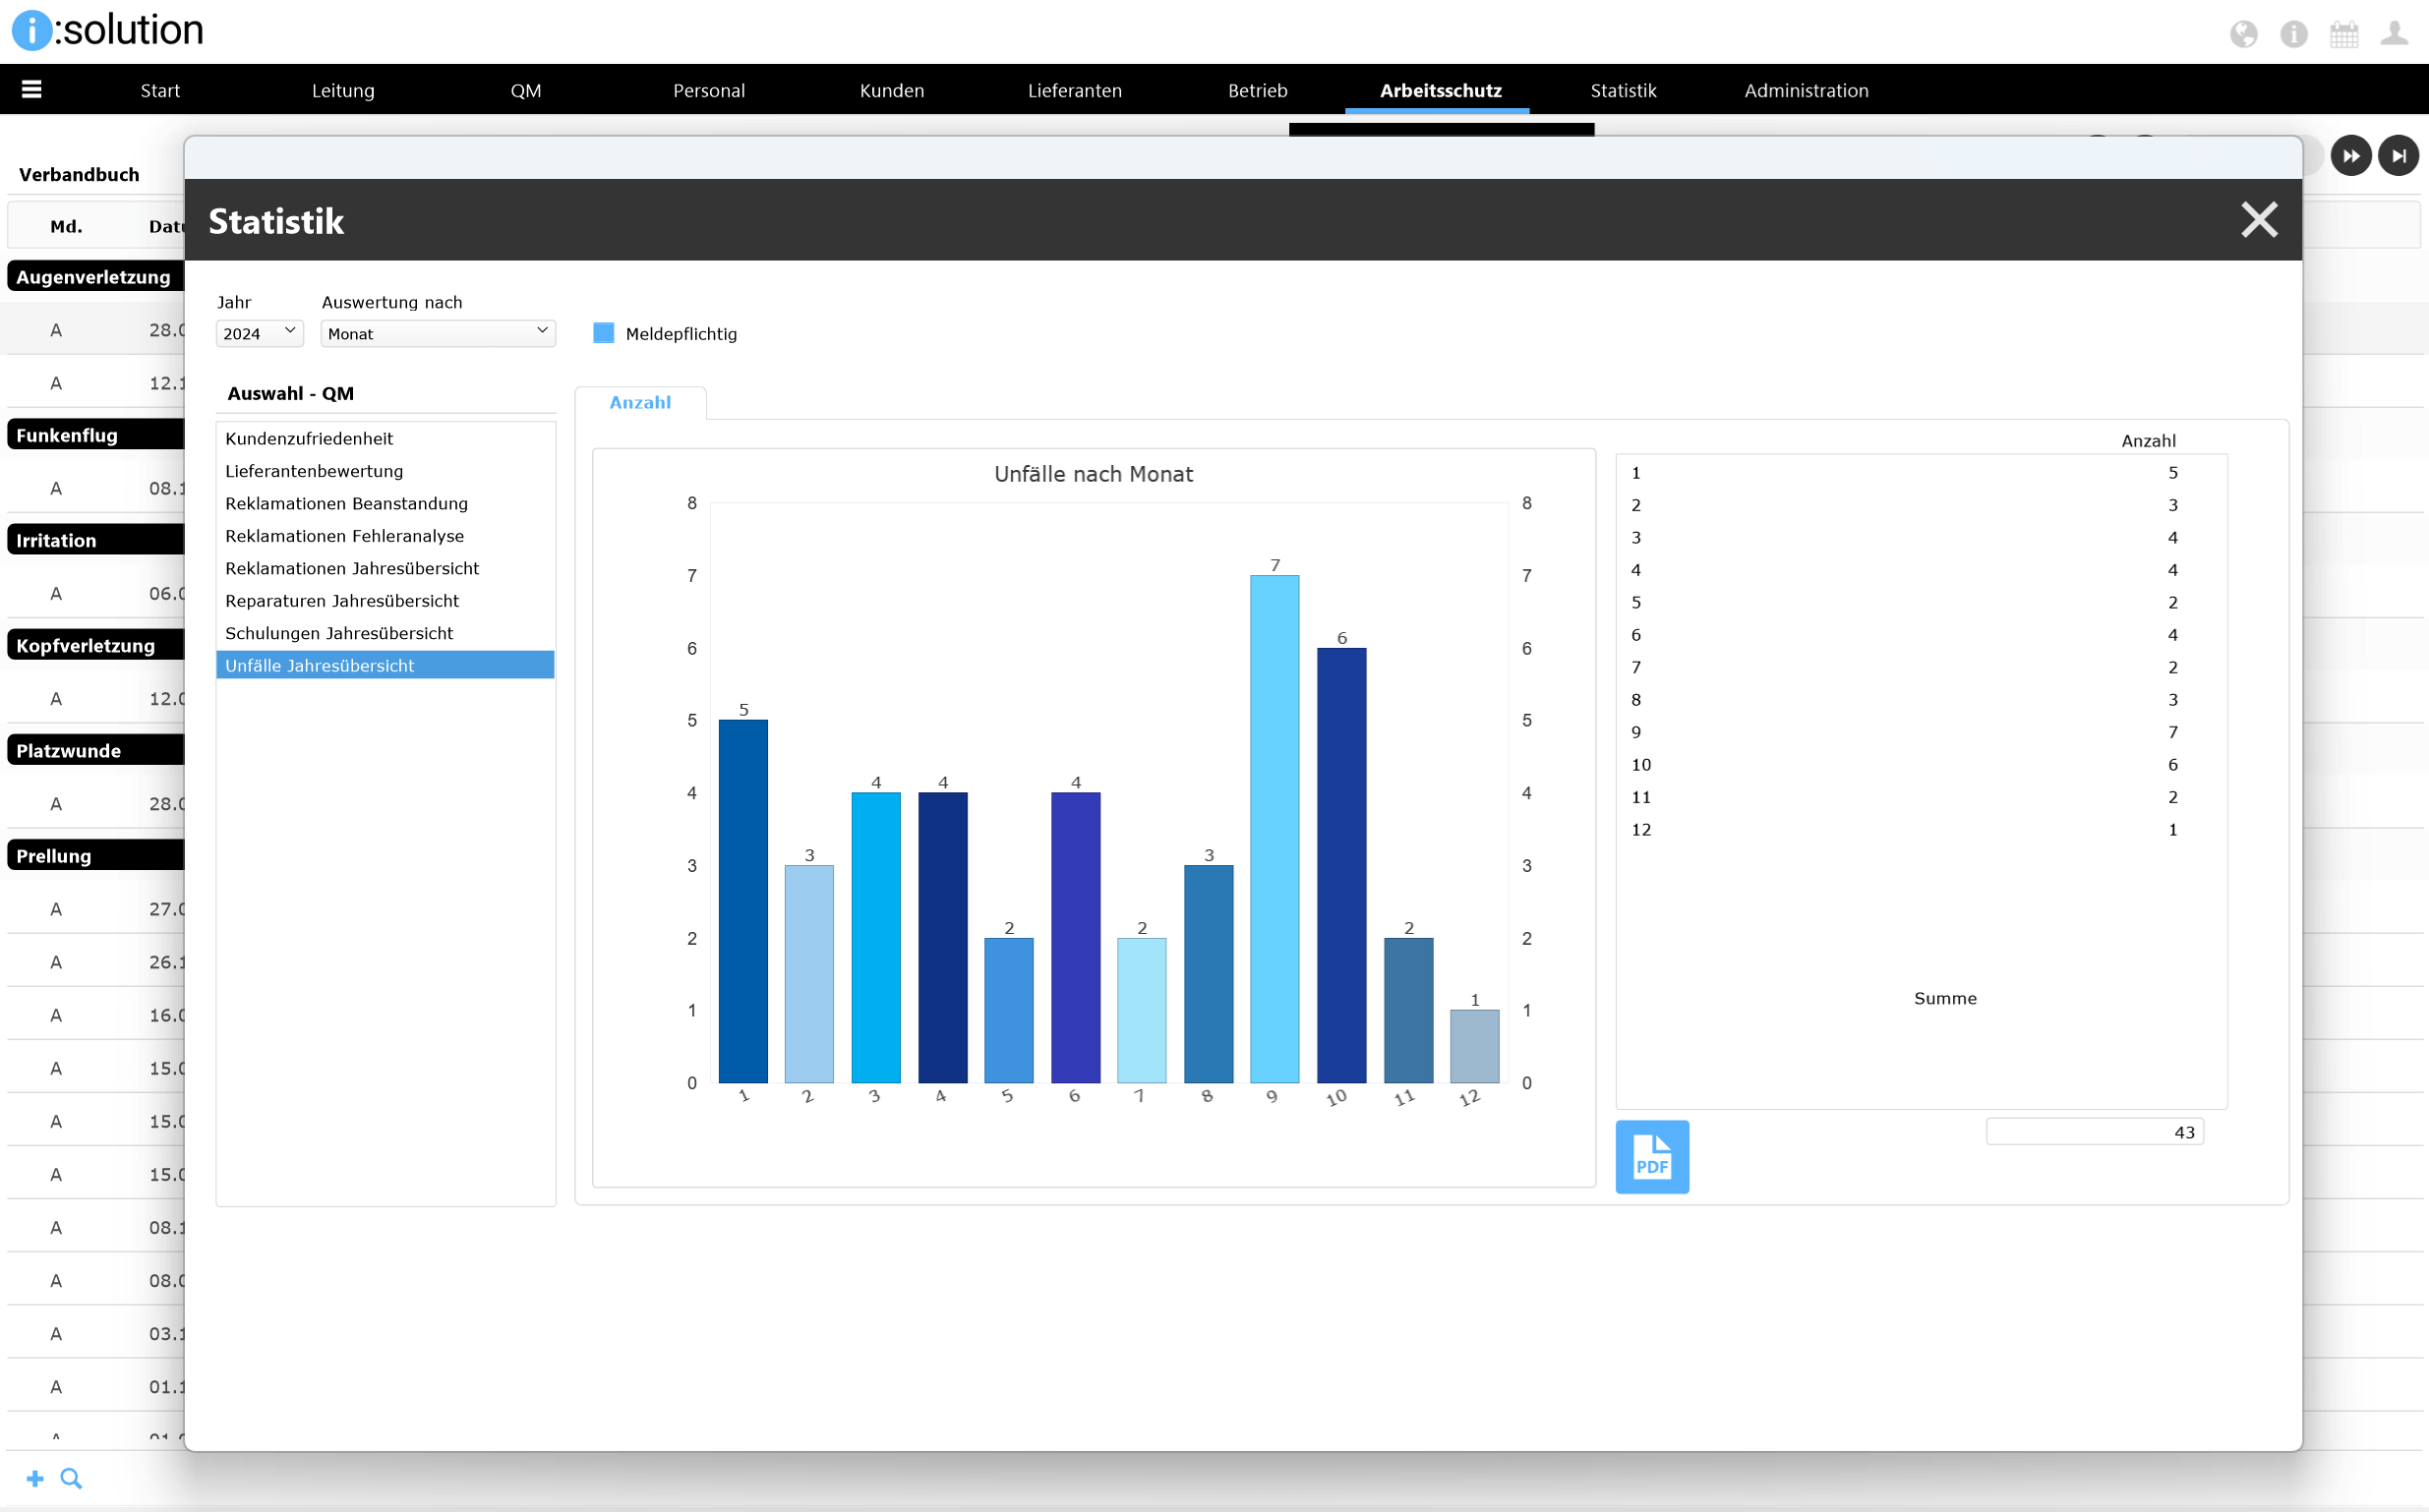Click the user profile icon

[2393, 34]
